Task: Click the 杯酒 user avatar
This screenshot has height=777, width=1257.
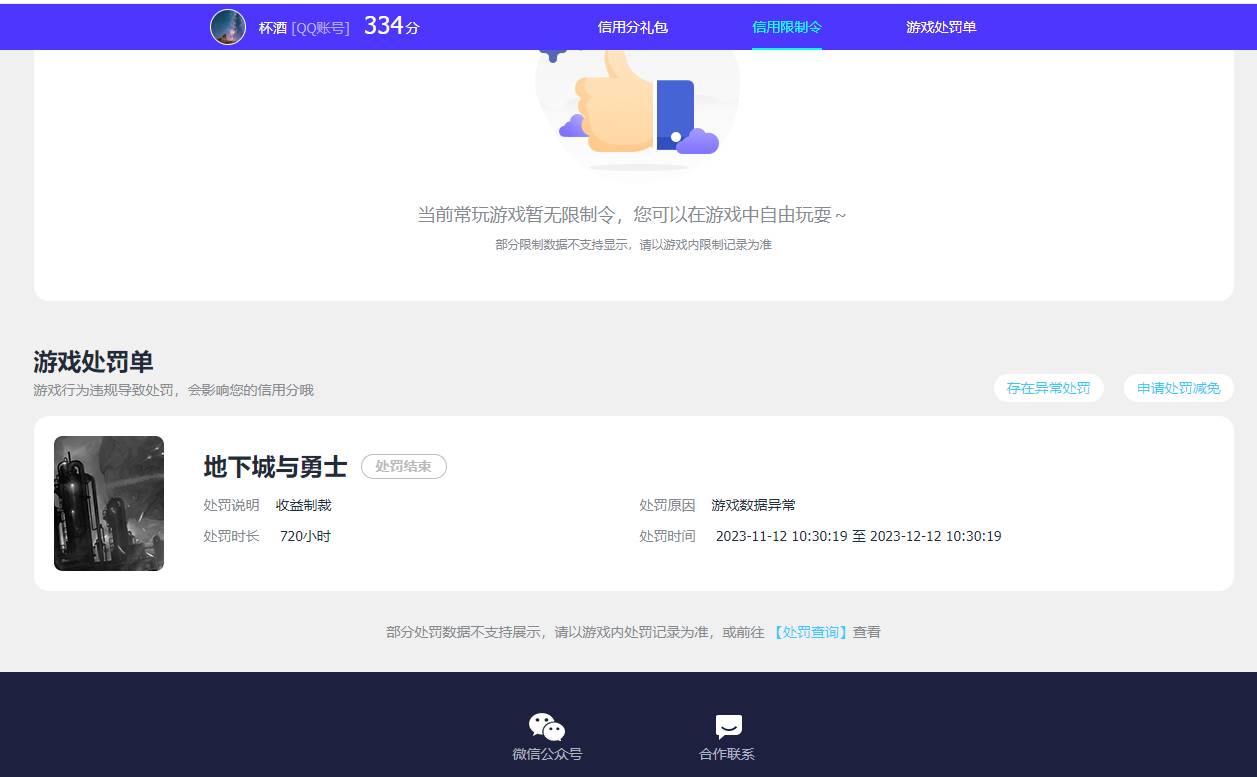Action: pyautogui.click(x=228, y=26)
